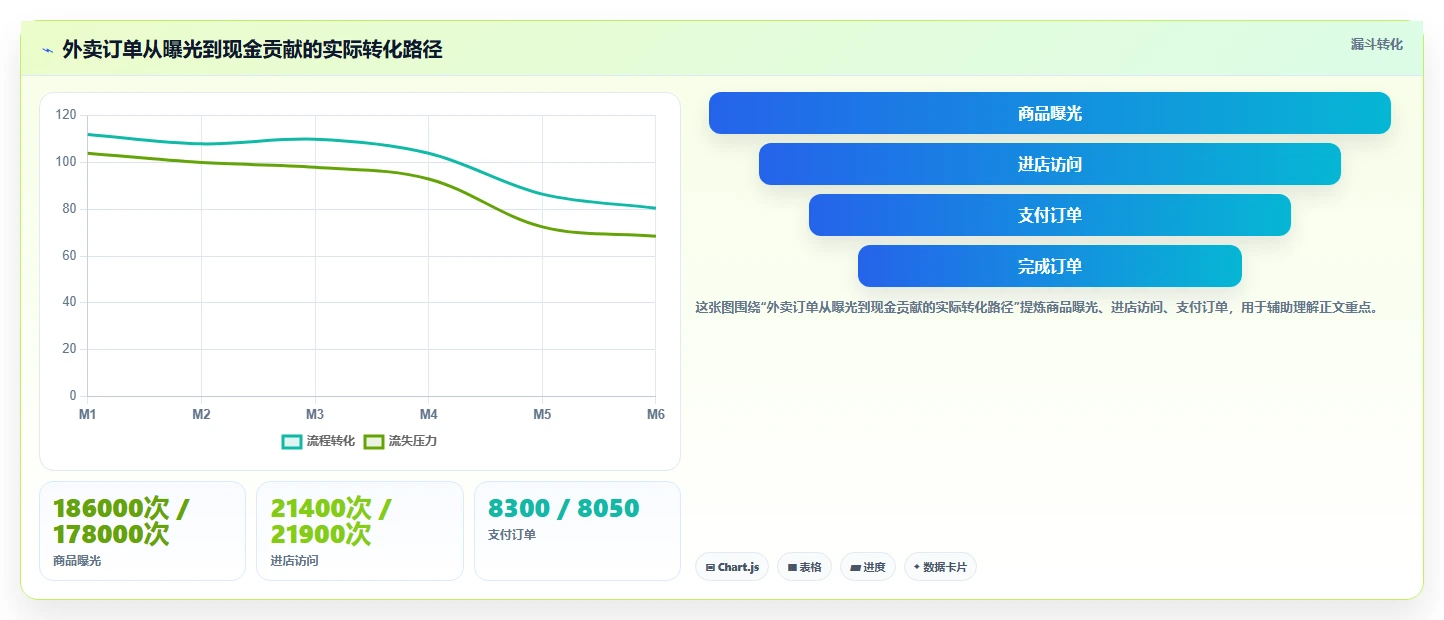Open the 186000次 / 178000次 商品曝光 card
Image resolution: width=1444 pixels, height=620 pixels.
[142, 531]
